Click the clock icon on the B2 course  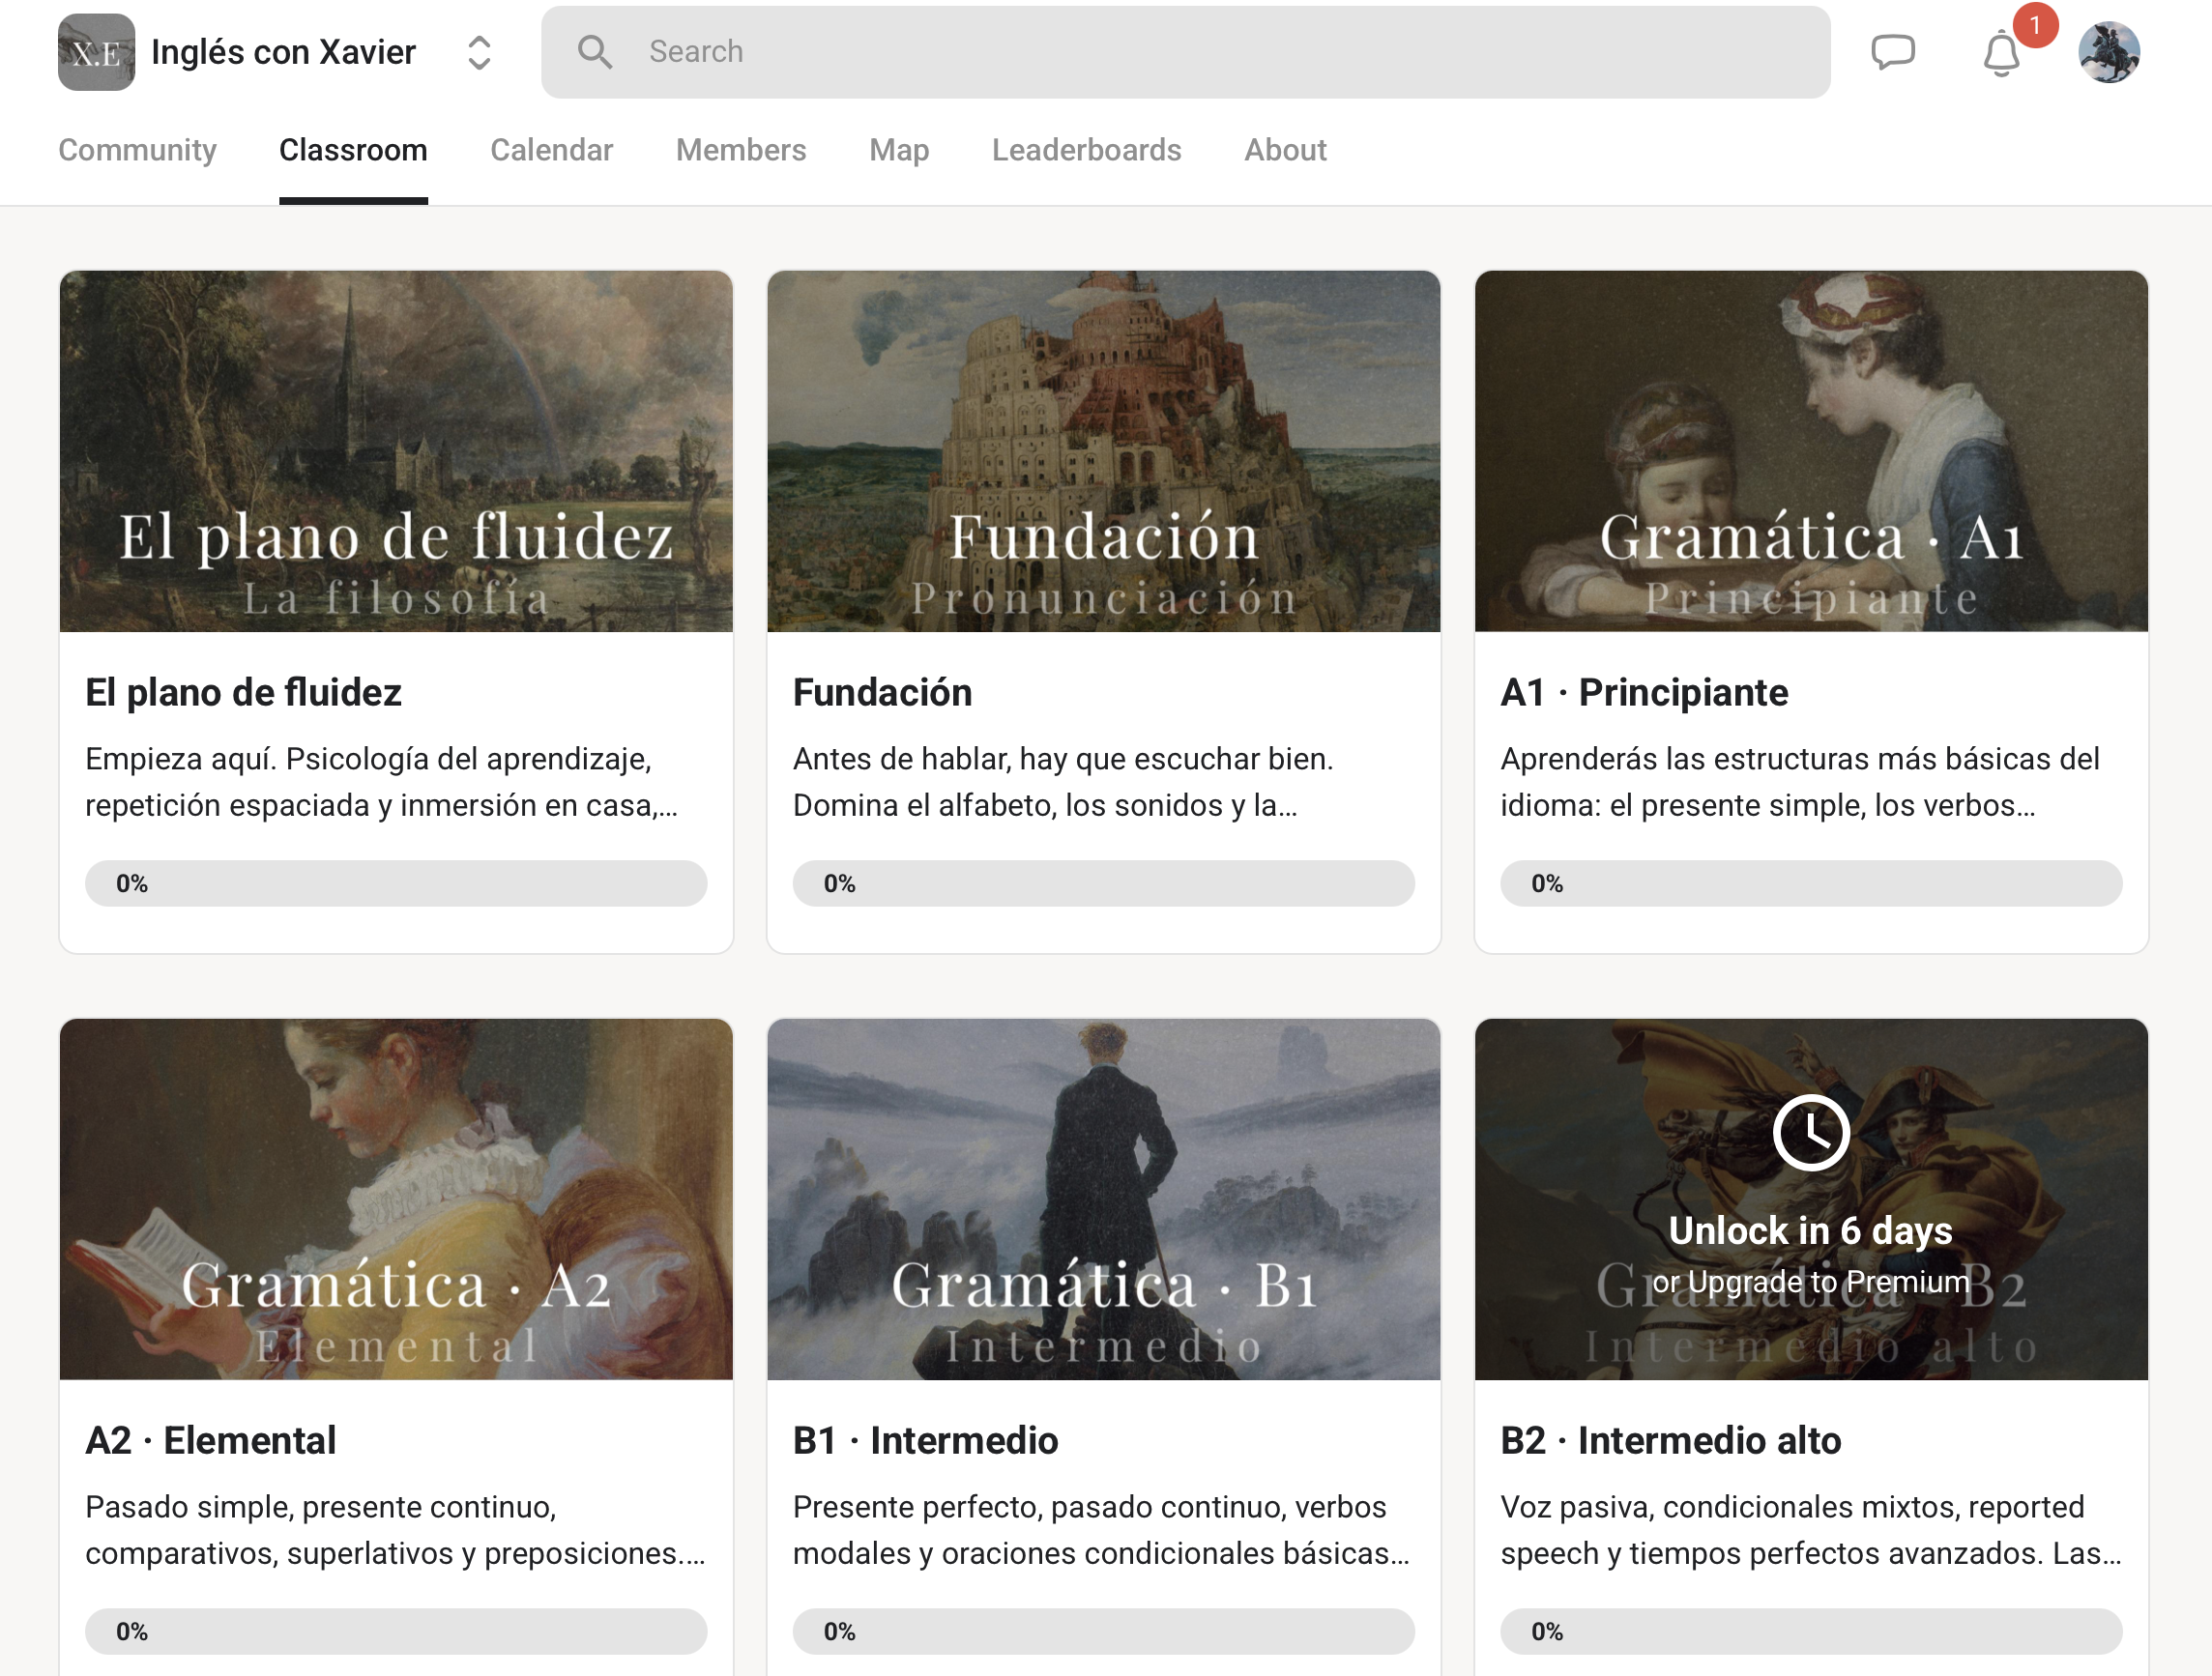tap(1810, 1132)
